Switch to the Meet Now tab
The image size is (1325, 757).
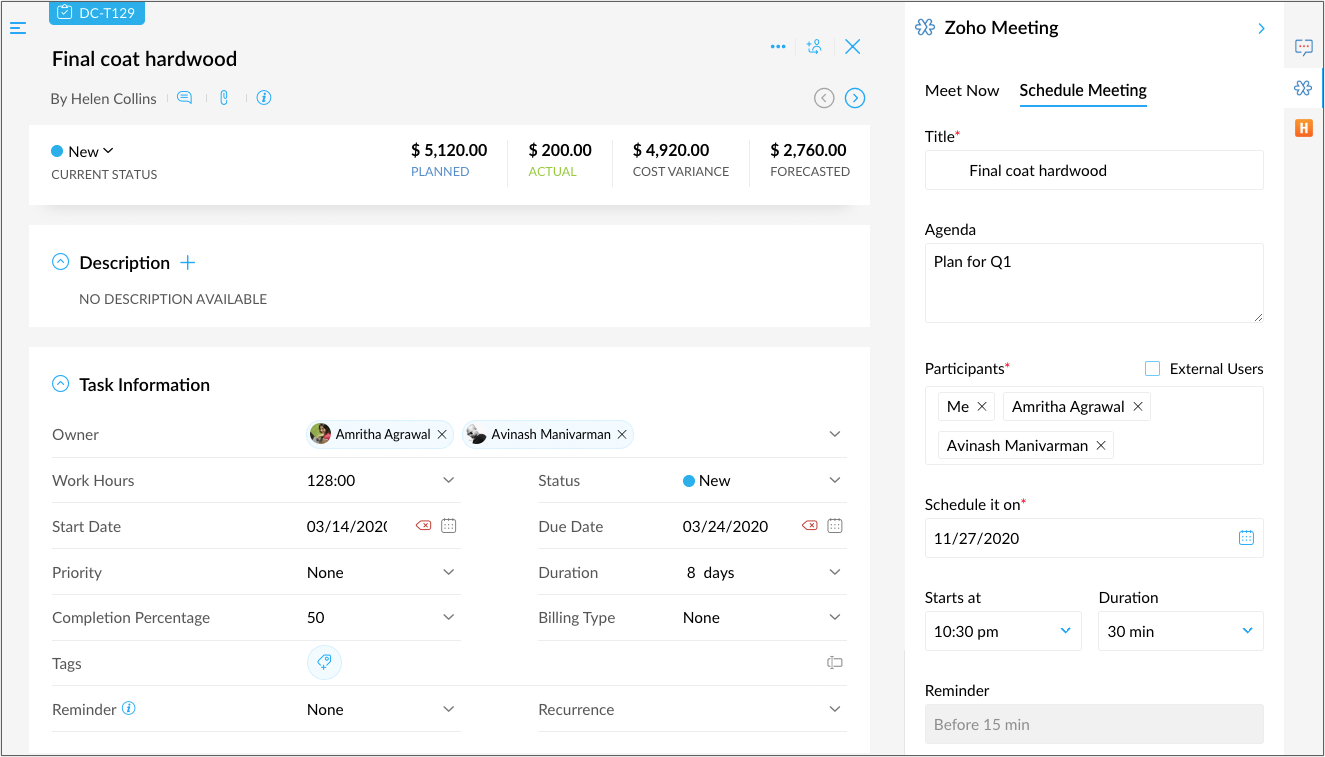click(961, 91)
